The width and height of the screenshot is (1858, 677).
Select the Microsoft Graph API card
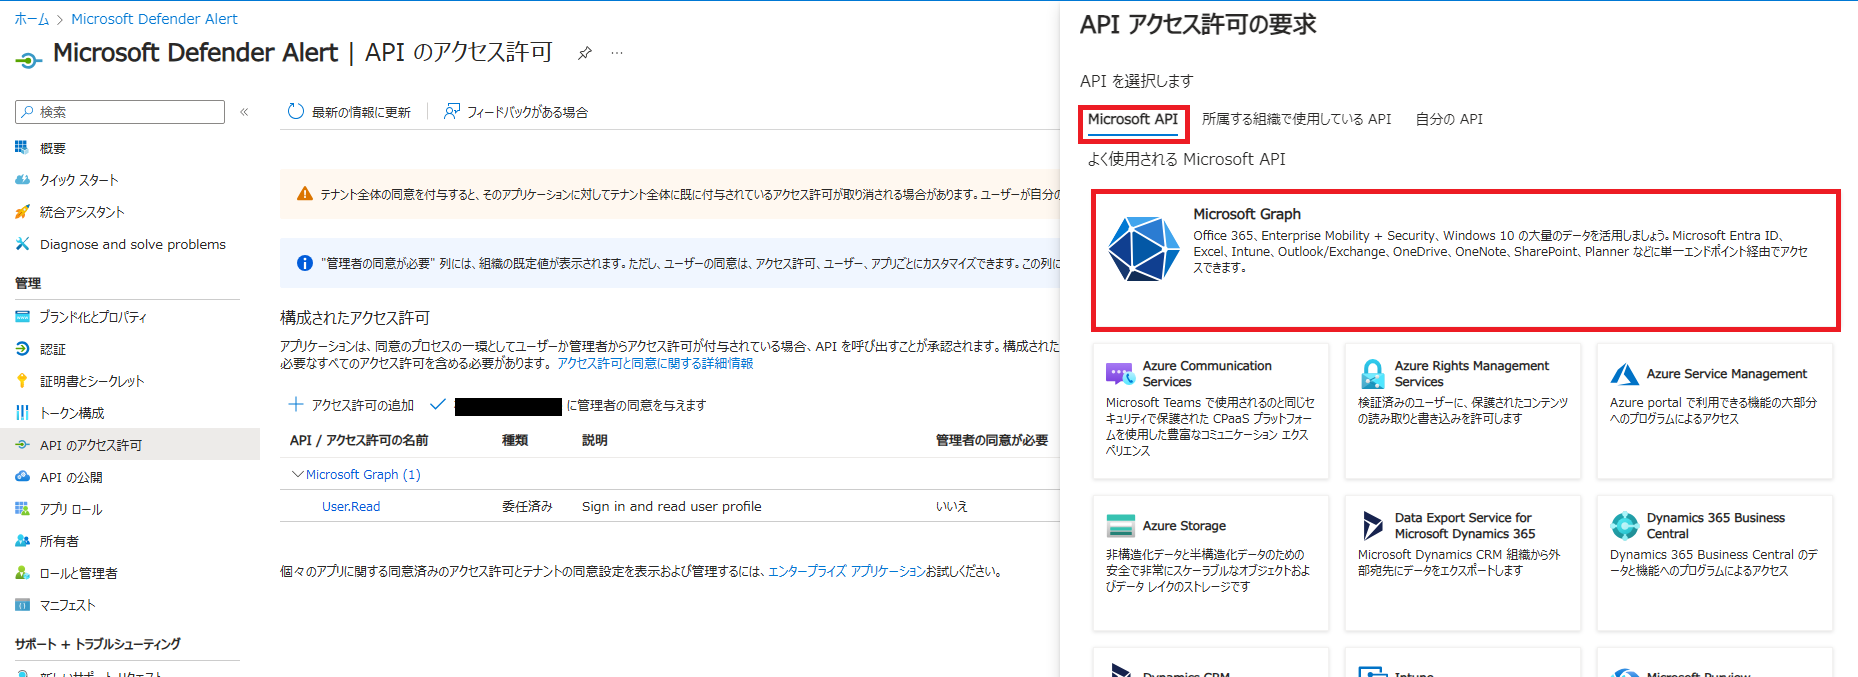click(1465, 260)
